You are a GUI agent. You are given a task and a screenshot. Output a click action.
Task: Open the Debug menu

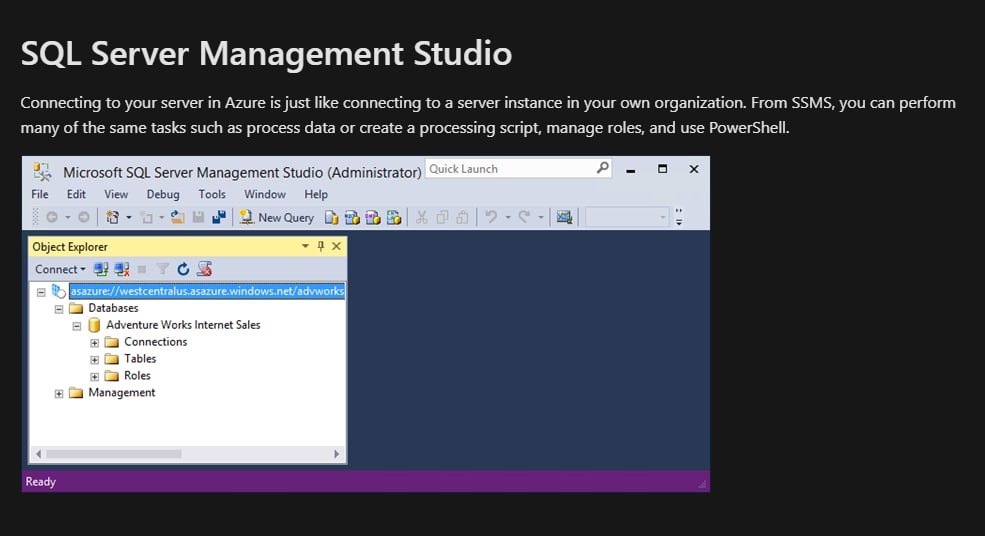163,194
